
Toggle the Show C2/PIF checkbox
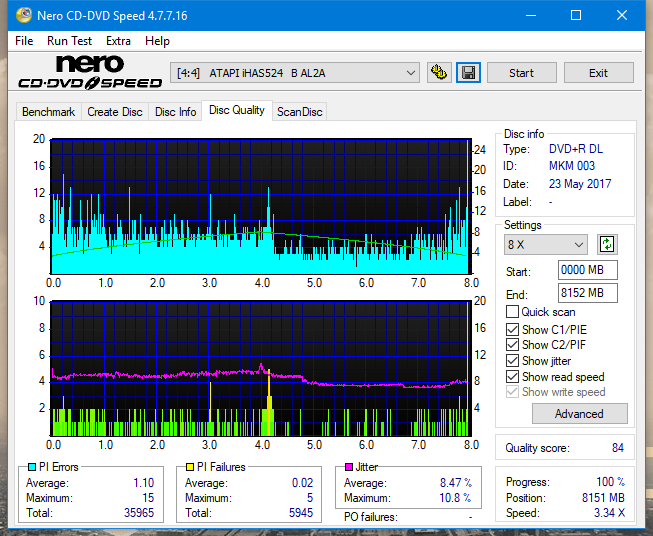pos(512,344)
